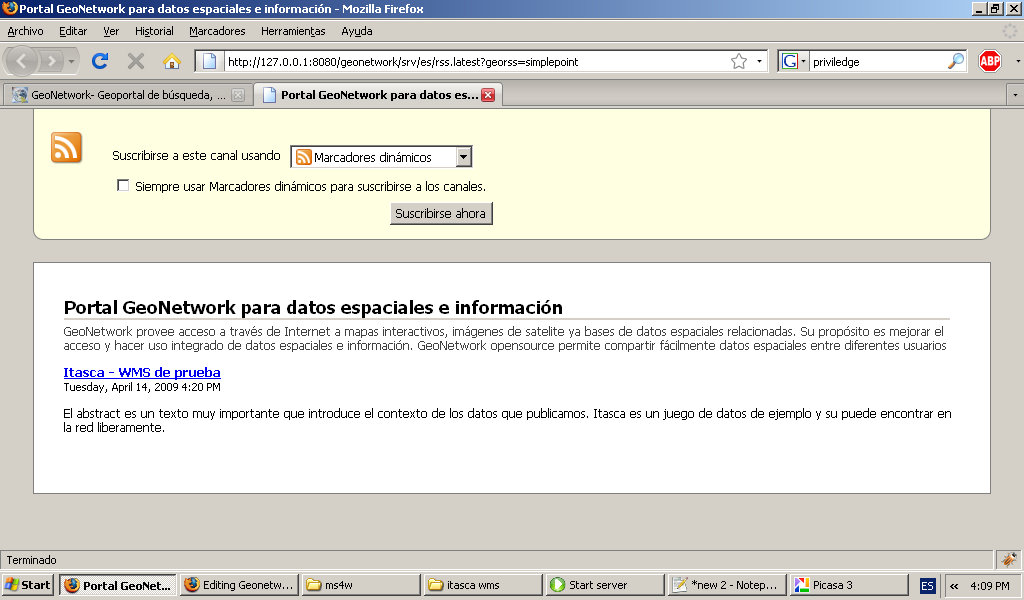
Task: Close the Portal GeoNetwork tab
Action: tap(488, 96)
